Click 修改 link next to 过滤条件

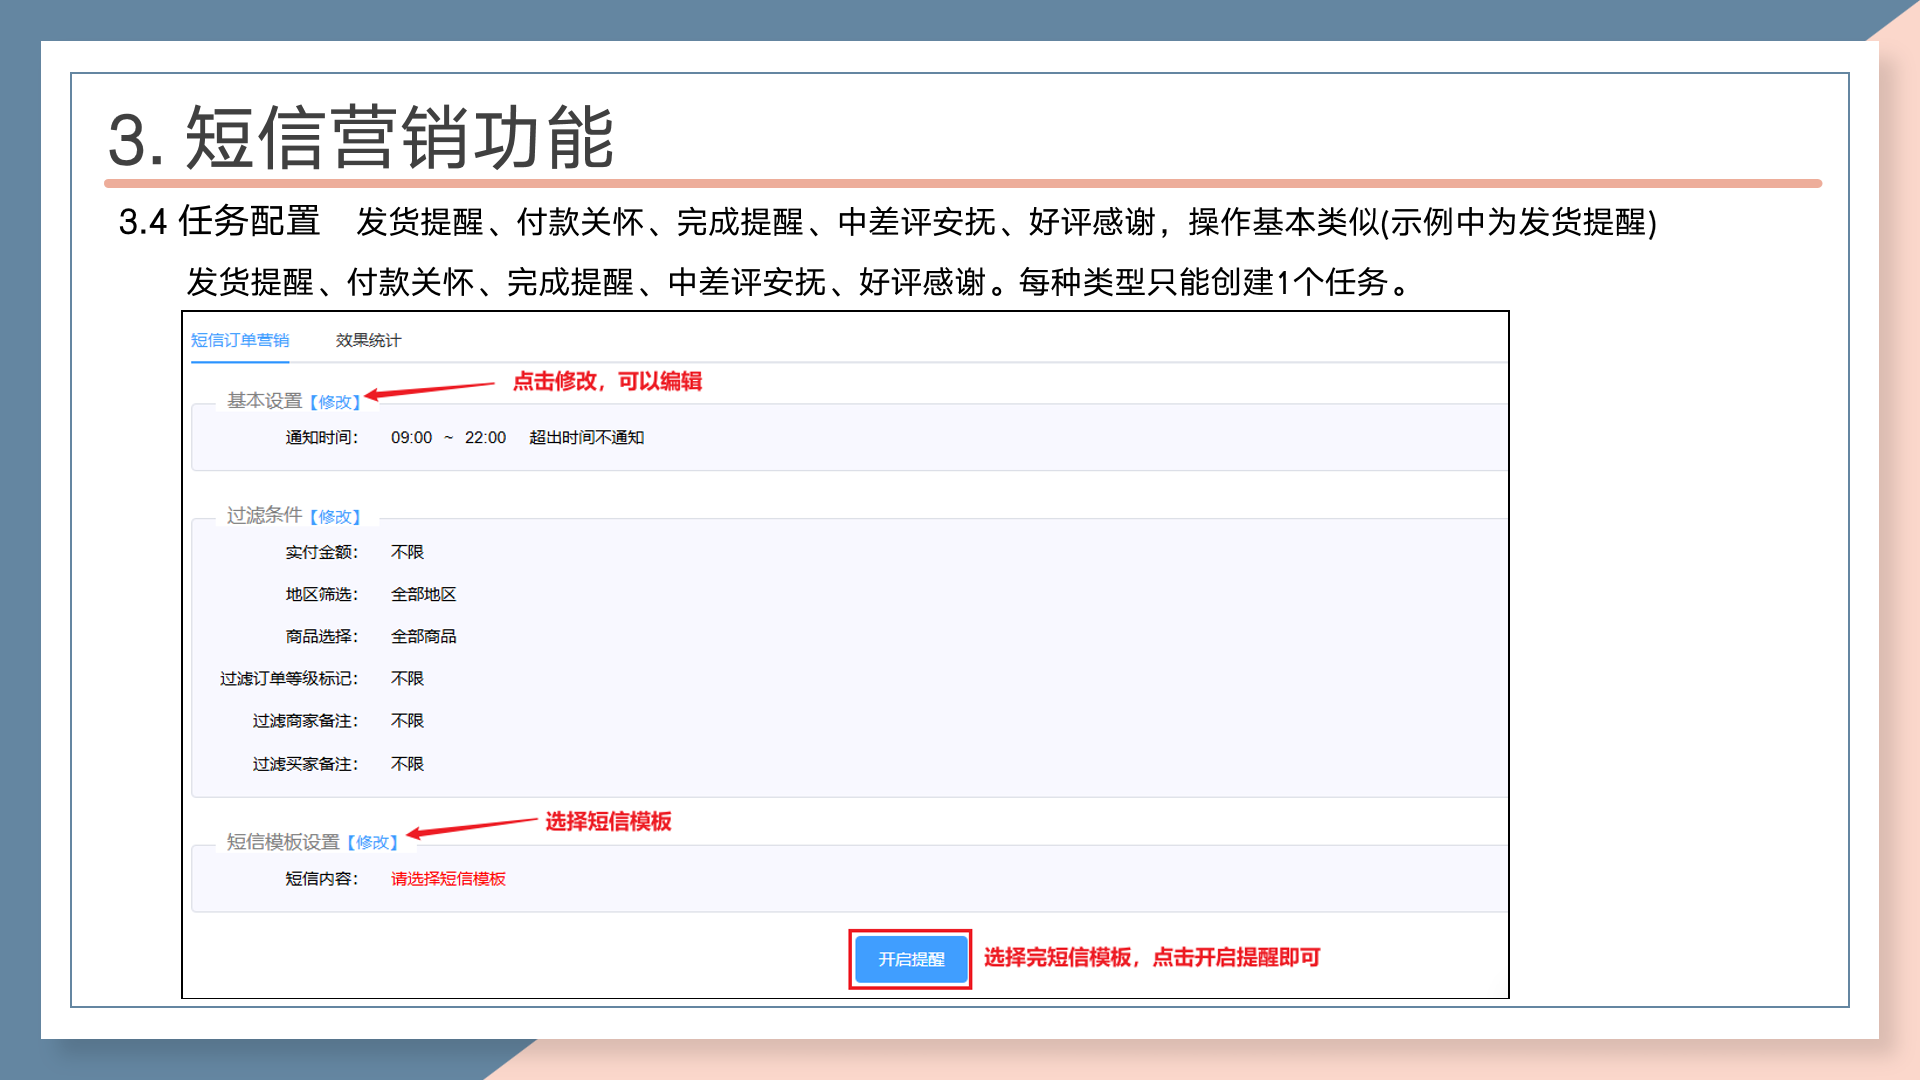[x=335, y=517]
